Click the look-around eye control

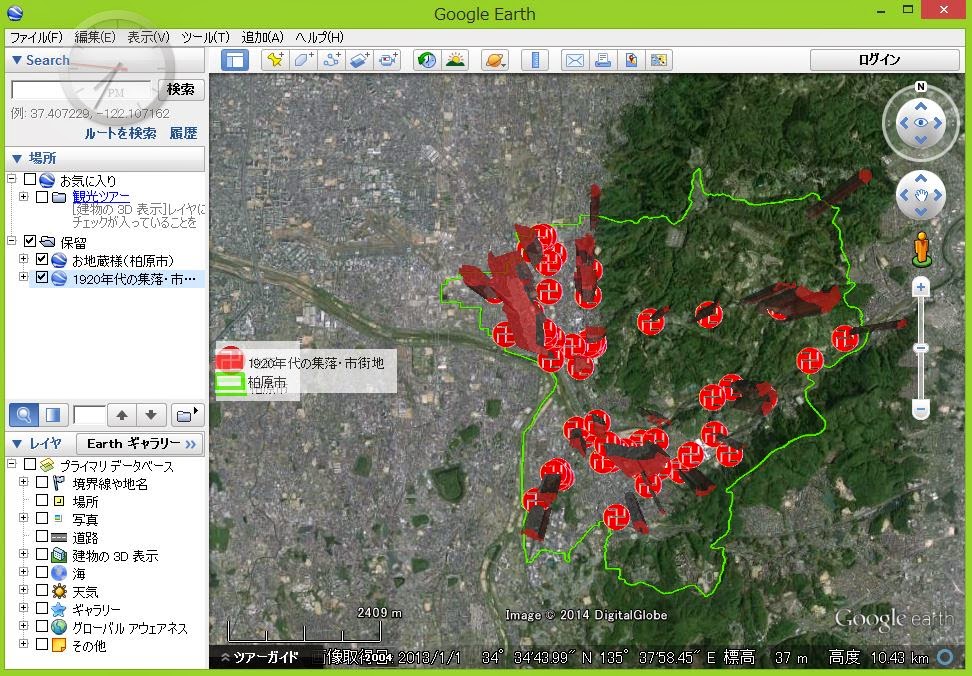click(921, 123)
